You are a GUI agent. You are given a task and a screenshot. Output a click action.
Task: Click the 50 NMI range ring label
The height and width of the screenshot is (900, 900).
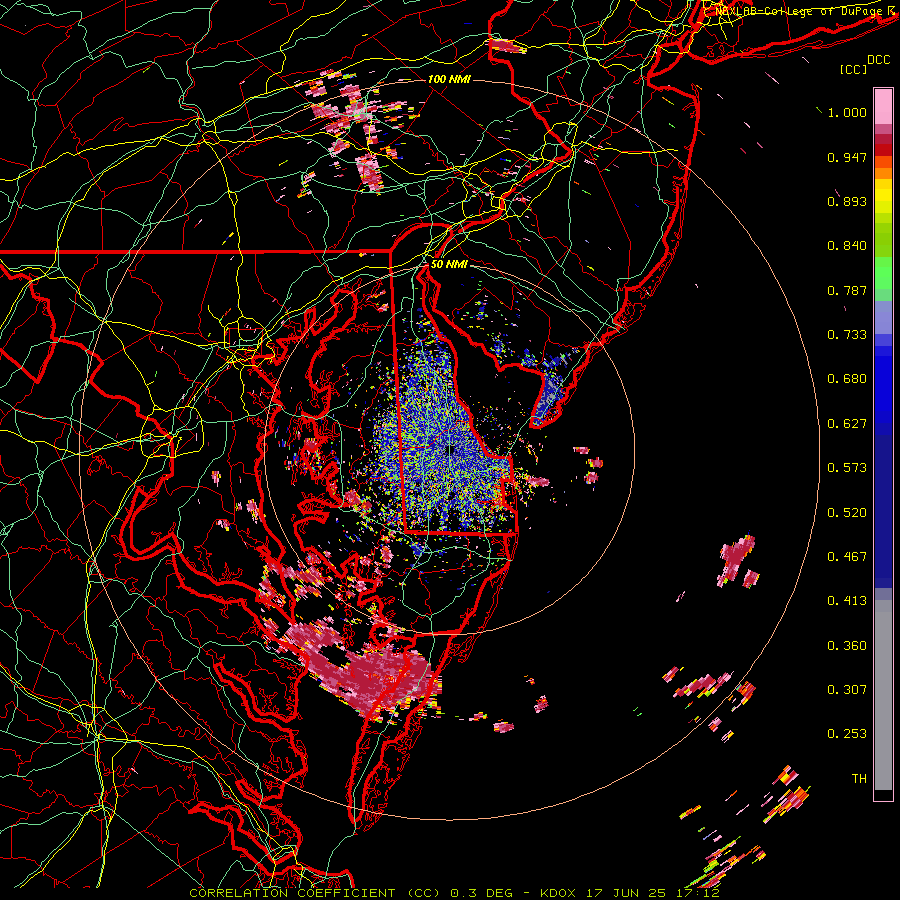(449, 265)
